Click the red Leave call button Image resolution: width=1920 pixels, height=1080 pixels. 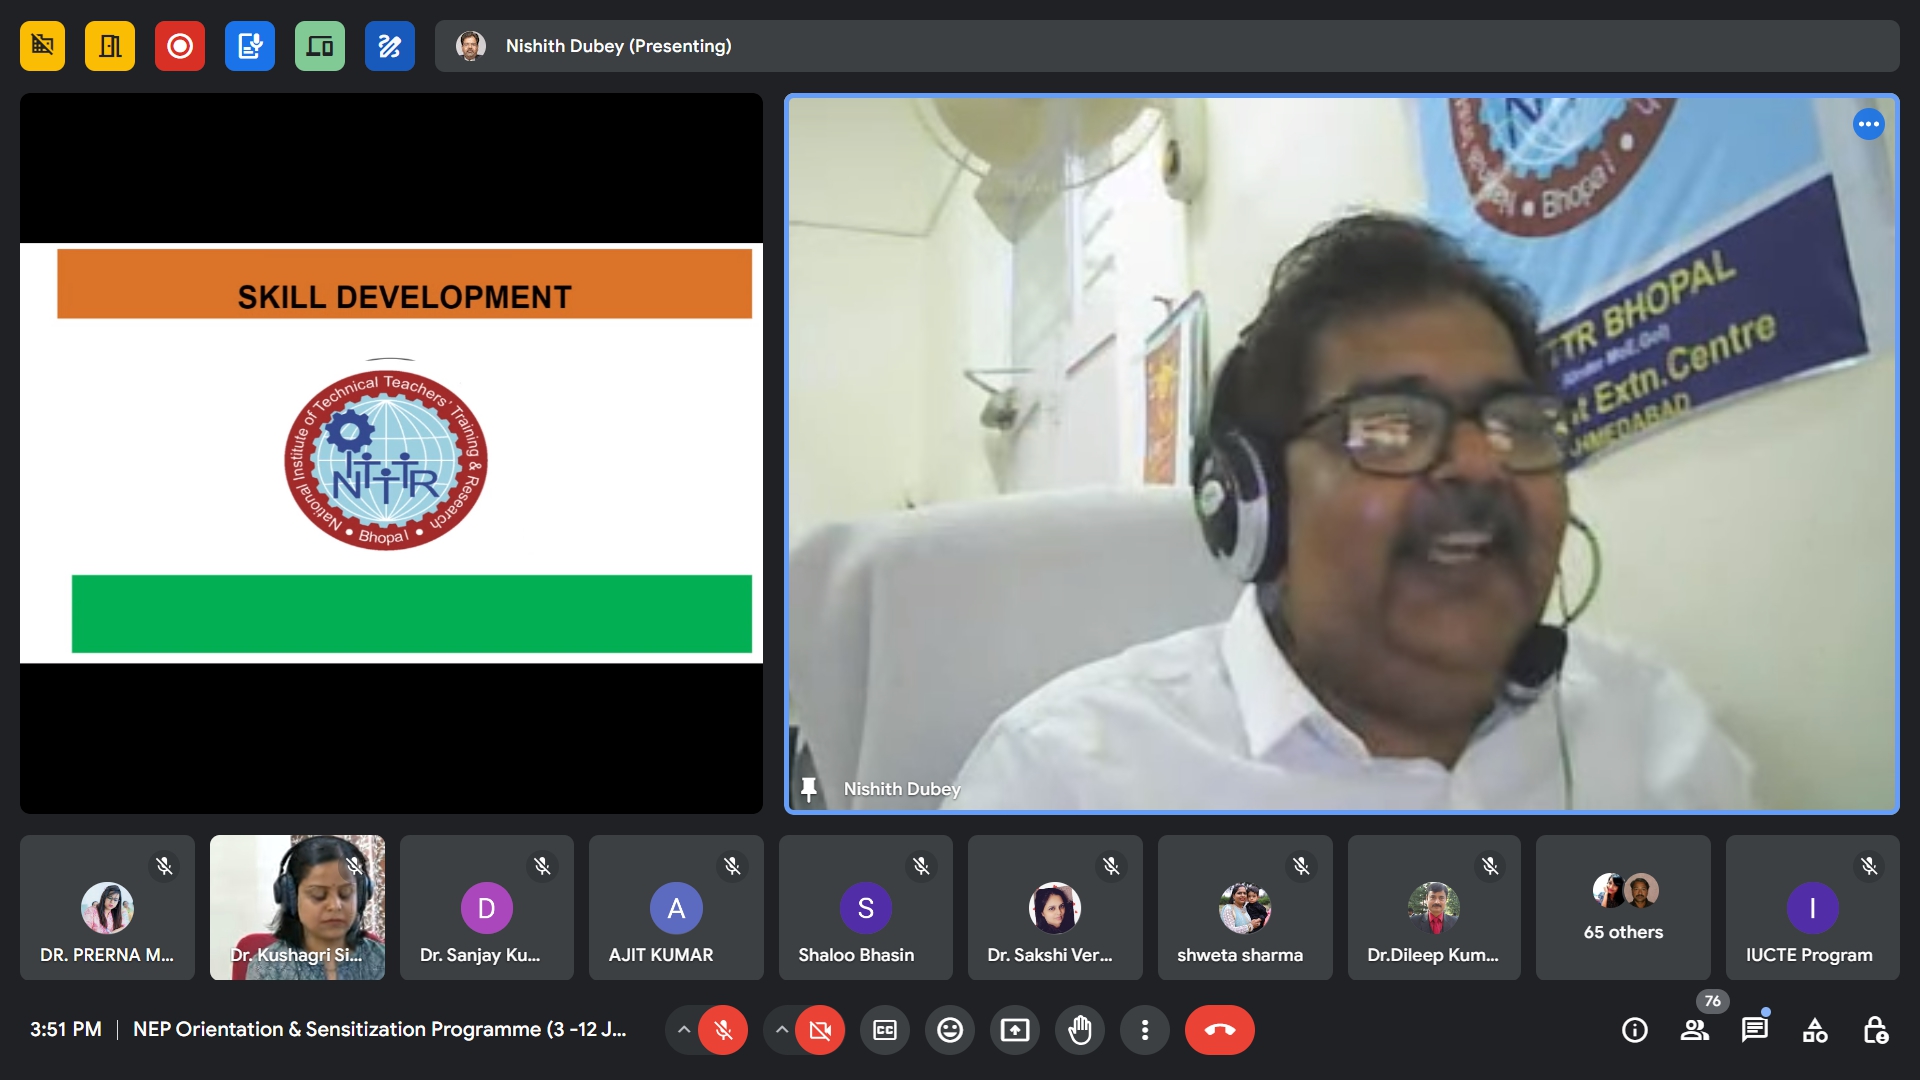1219,1030
